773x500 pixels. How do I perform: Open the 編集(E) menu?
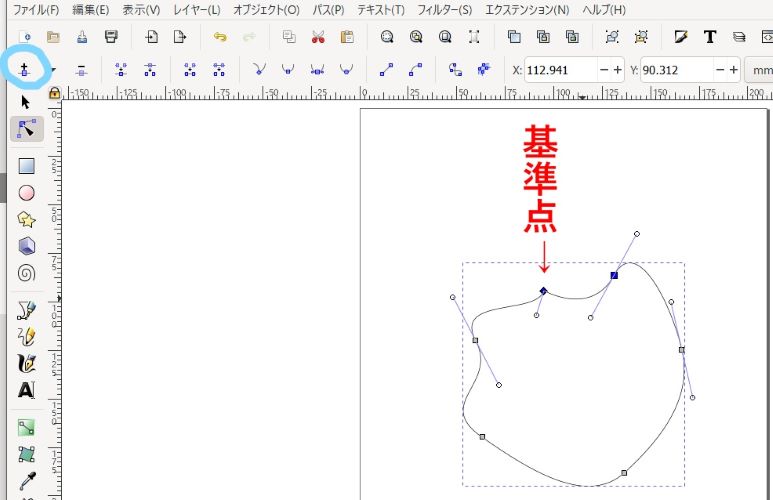tap(91, 9)
